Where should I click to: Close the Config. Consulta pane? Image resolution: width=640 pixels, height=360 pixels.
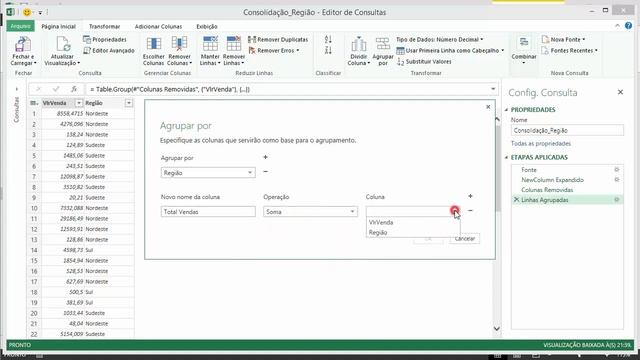pos(620,92)
